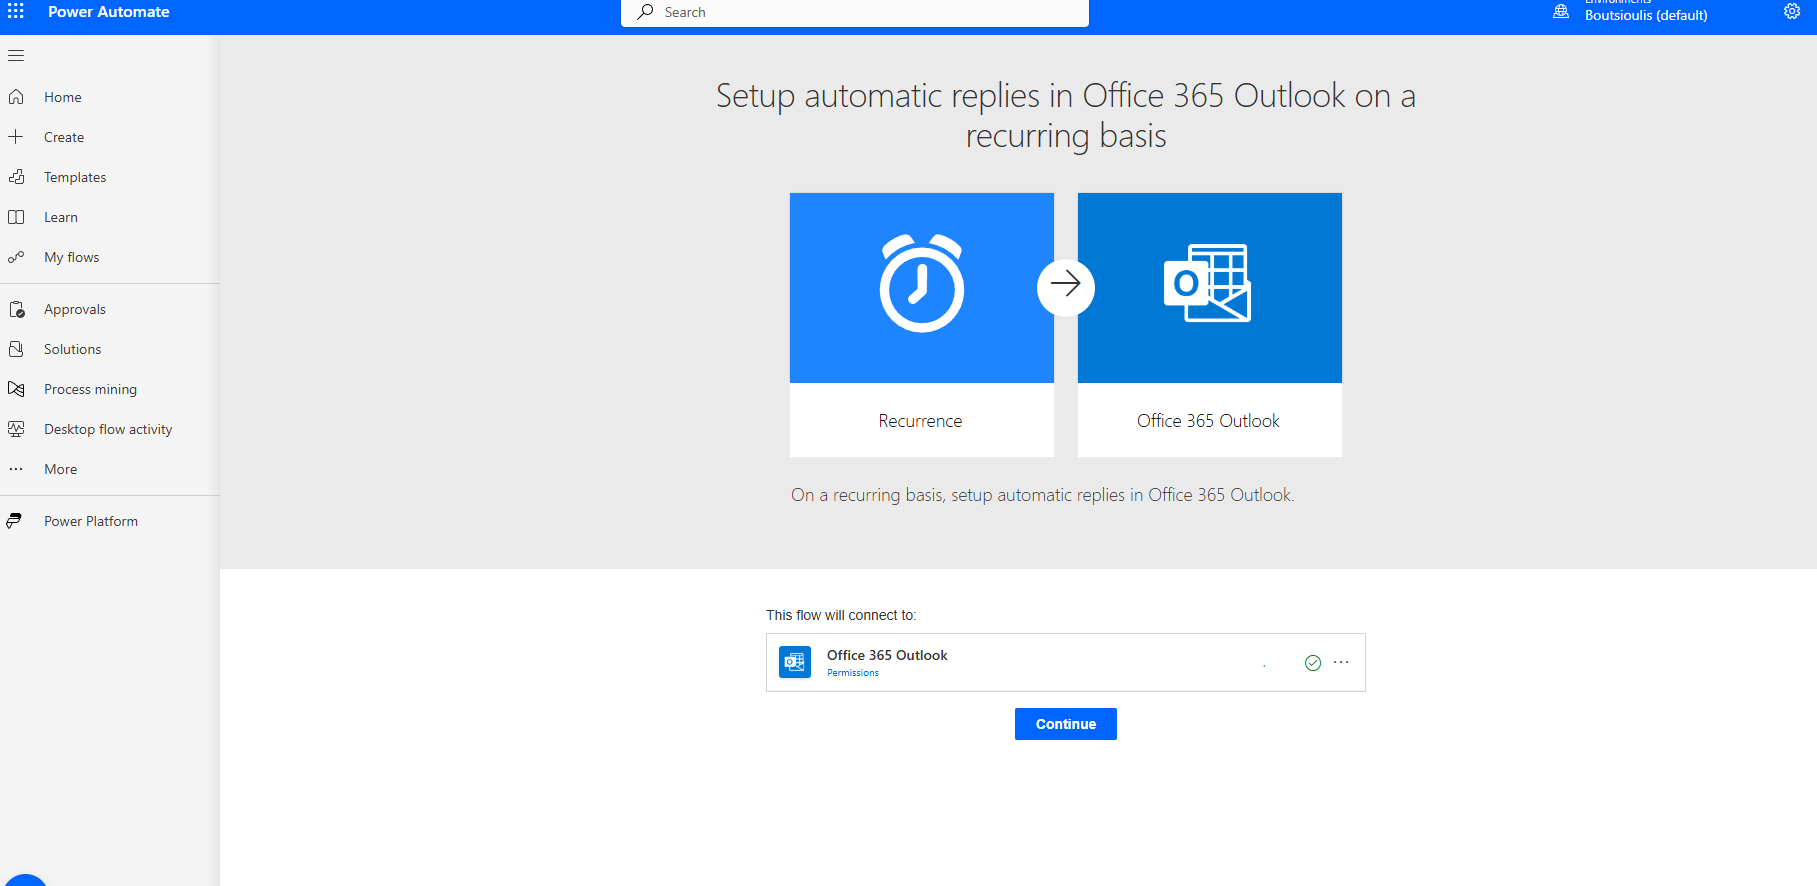Click the Office 365 Outlook connection name
Image resolution: width=1817 pixels, height=886 pixels.
(x=887, y=655)
